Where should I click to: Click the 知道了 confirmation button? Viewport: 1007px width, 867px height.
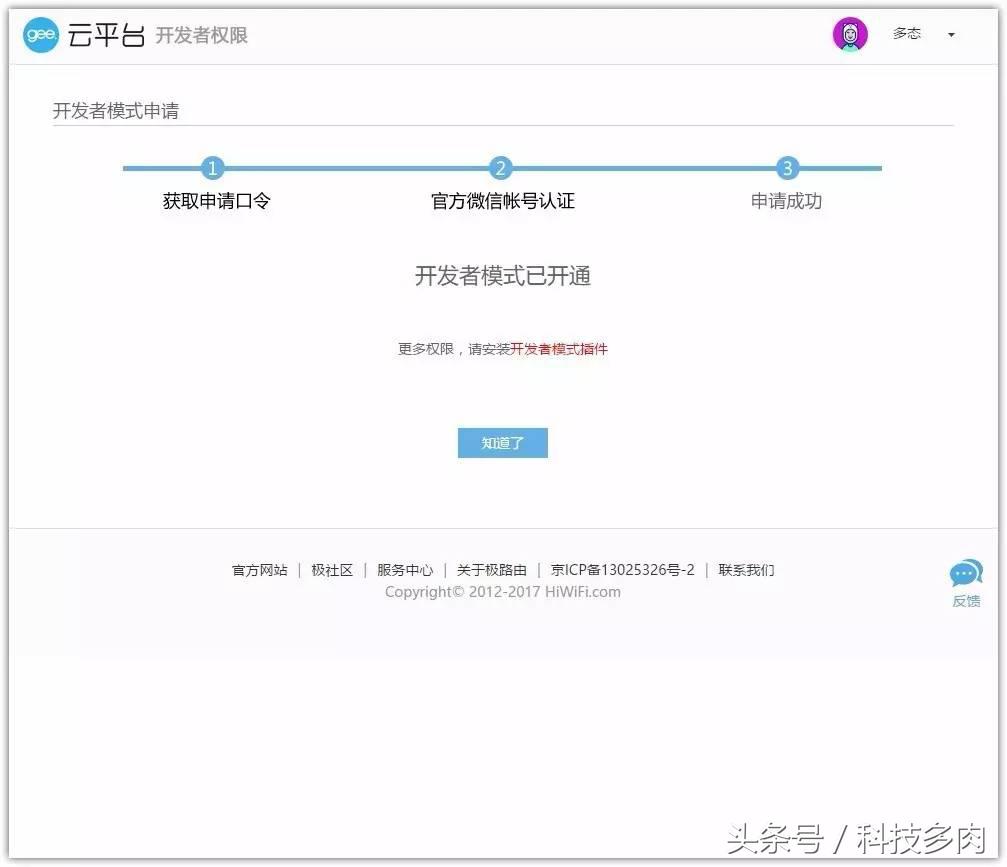pos(502,442)
